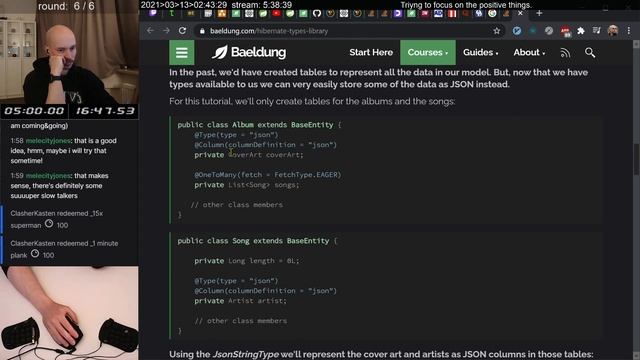The width and height of the screenshot is (640, 360).
Task: Open the Chrome three-dot menu
Action: [x=629, y=31]
